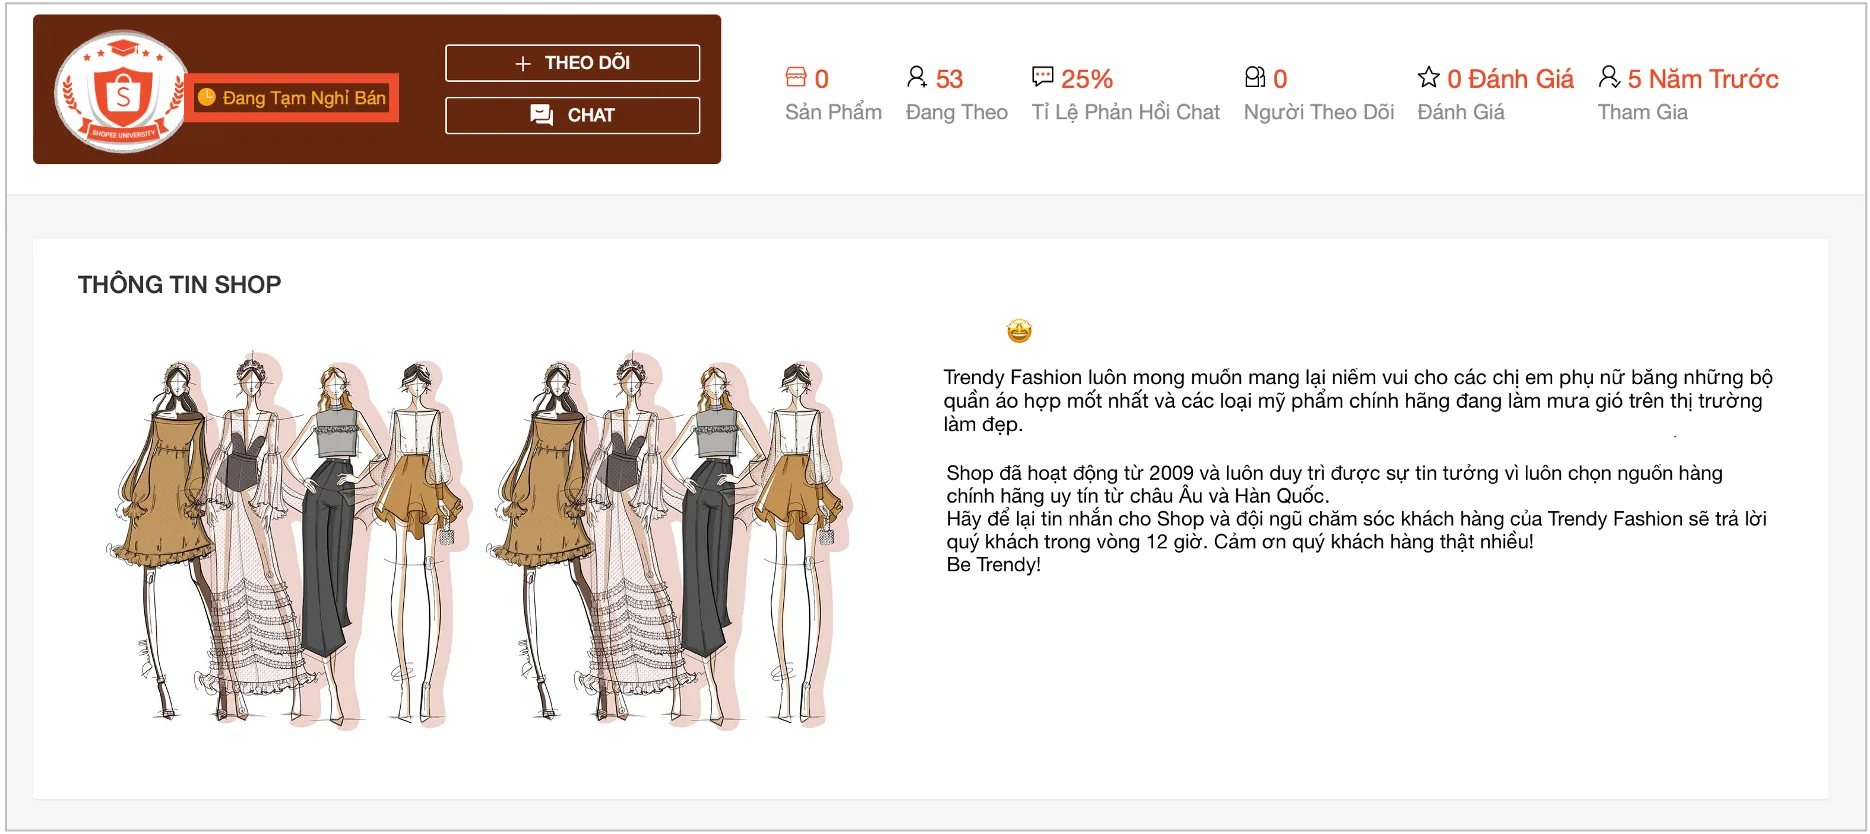Click the clock icon beside Đang Tạm Nghỉ Bán
1870x834 pixels.
(x=207, y=97)
